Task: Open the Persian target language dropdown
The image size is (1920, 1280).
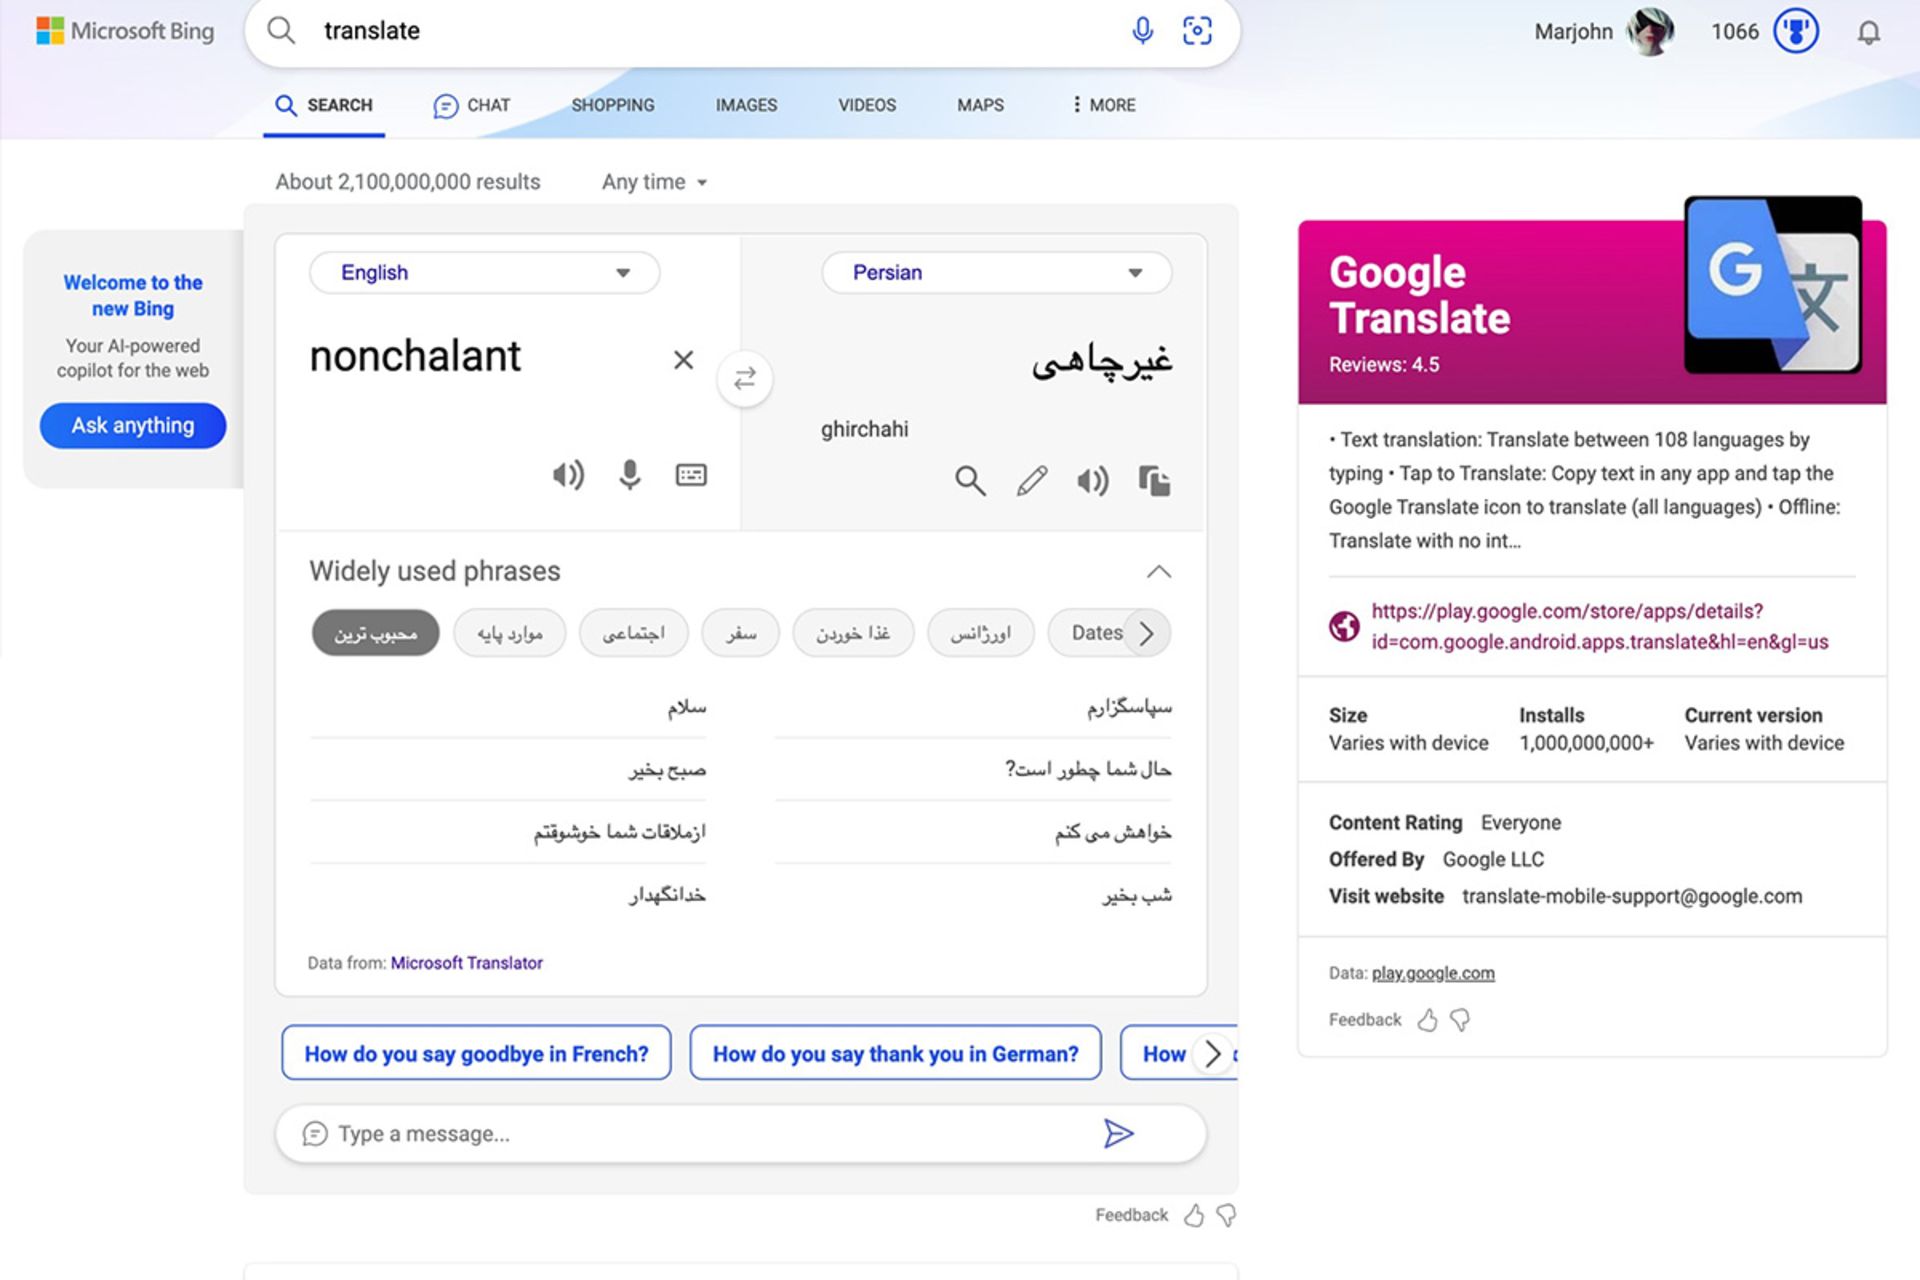Action: coord(996,273)
